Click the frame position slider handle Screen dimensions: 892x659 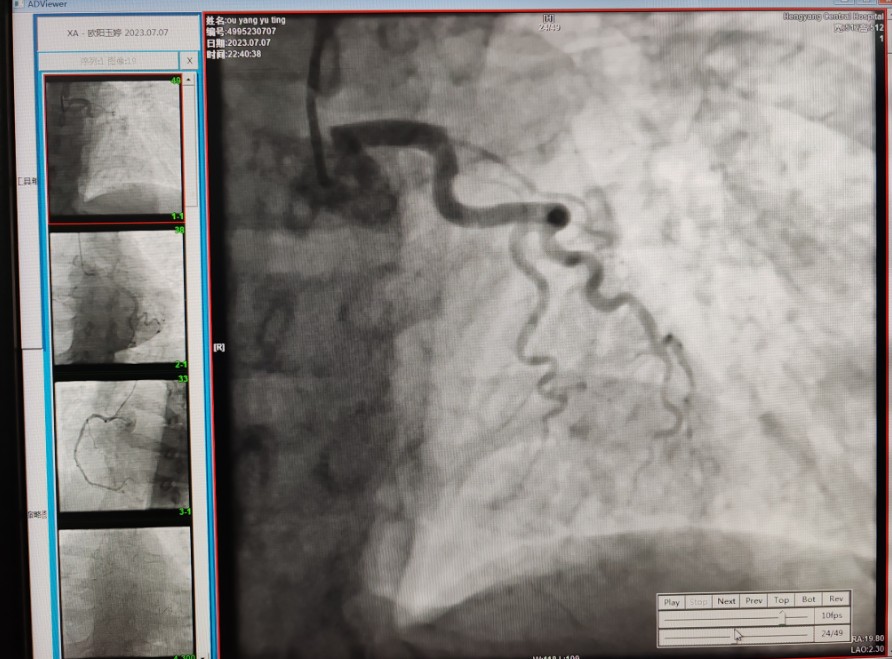pyautogui.click(x=736, y=634)
